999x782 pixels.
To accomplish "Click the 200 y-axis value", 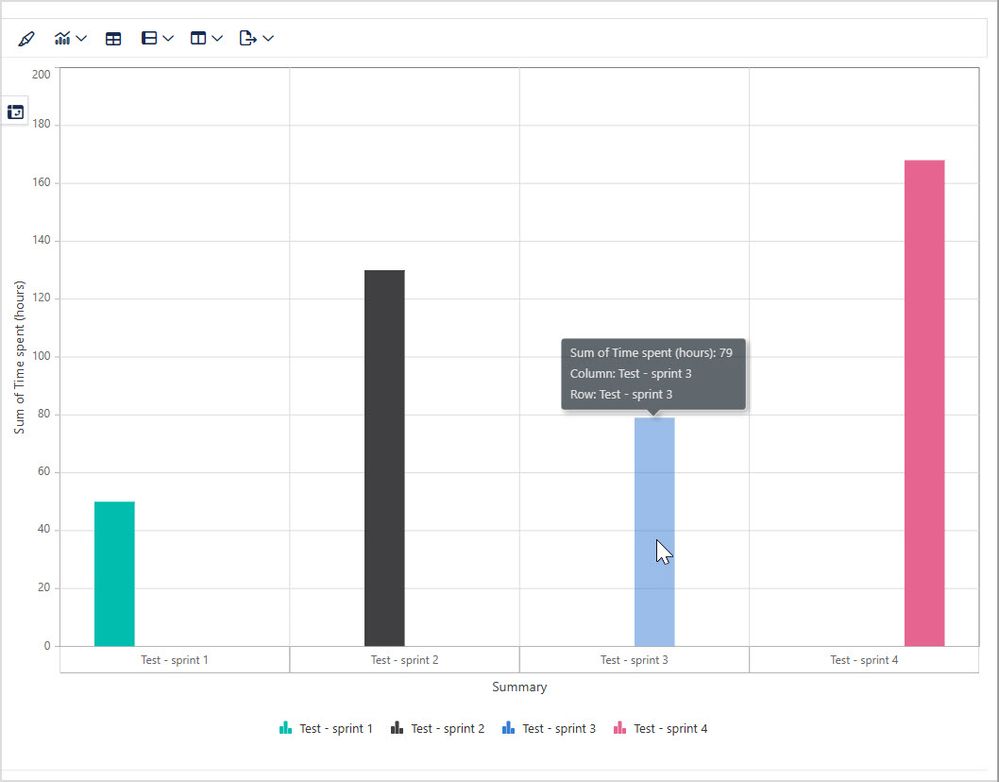I will pos(41,74).
